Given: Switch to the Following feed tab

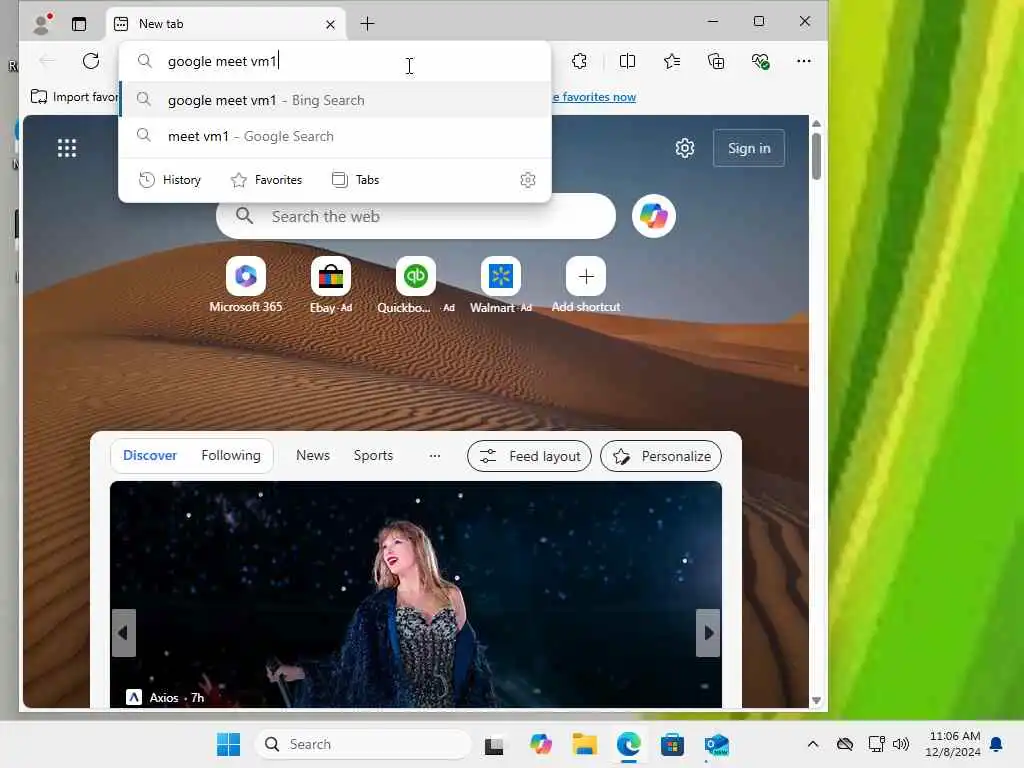Looking at the screenshot, I should pos(231,456).
